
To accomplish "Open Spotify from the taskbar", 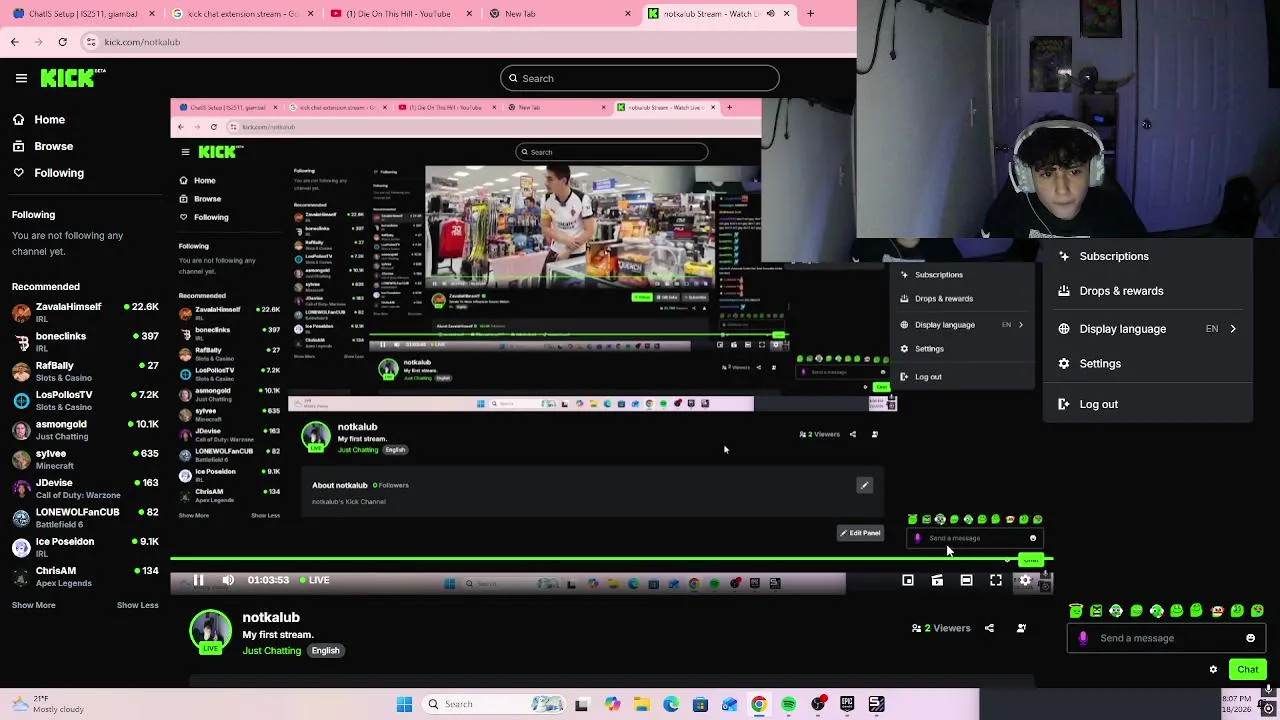I will click(x=788, y=704).
